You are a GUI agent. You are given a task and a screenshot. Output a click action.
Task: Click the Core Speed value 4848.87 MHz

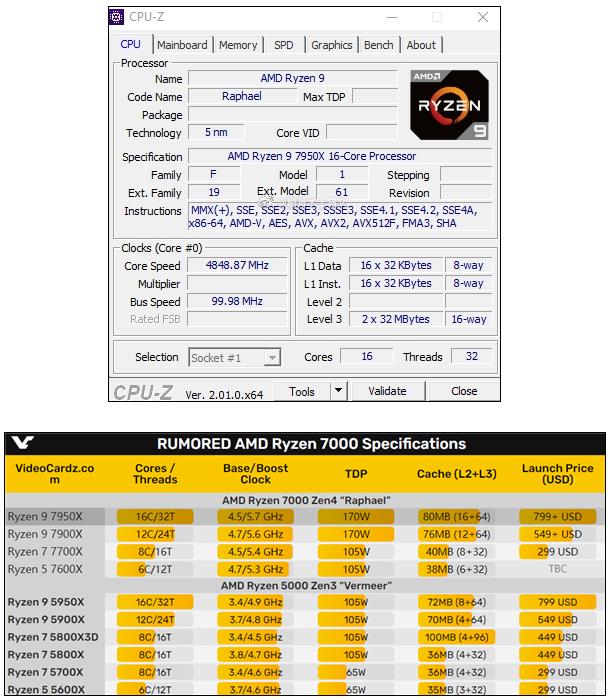pyautogui.click(x=237, y=265)
